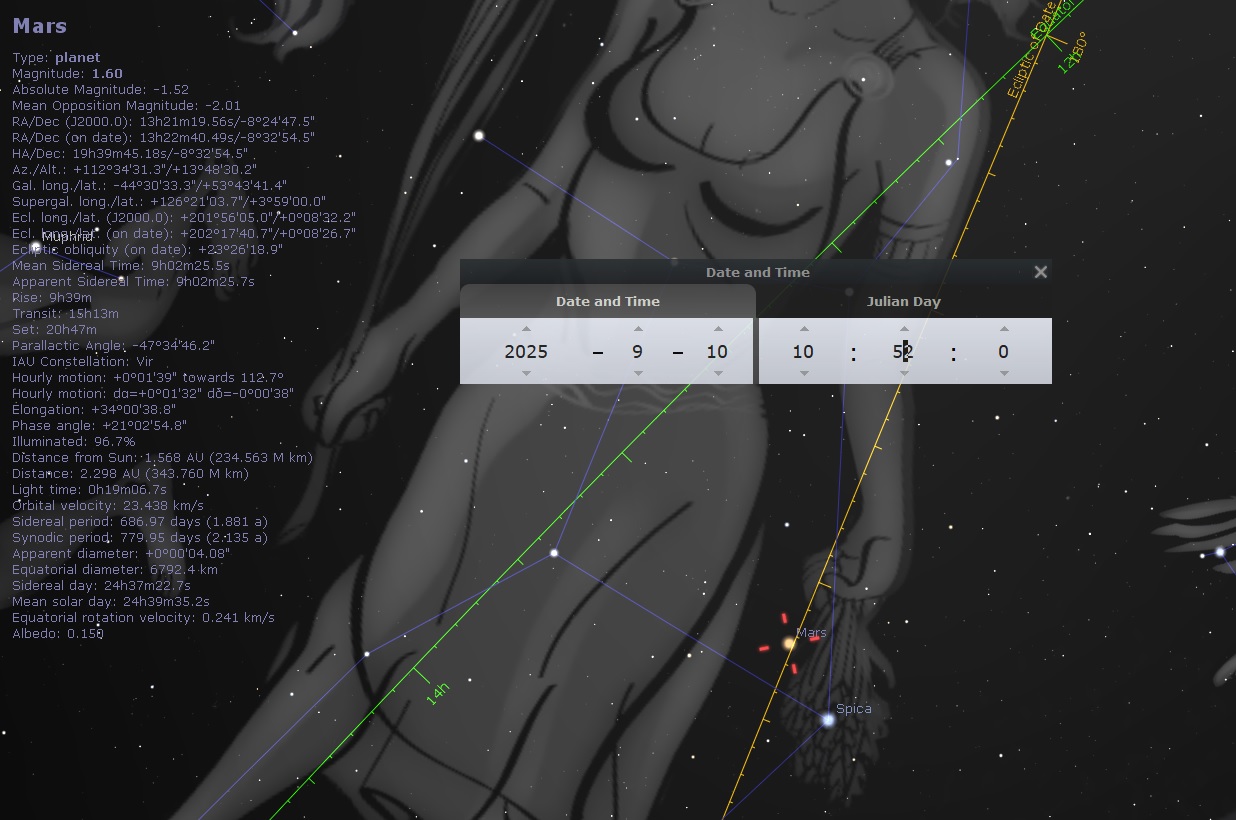Advance the minutes with the up arrow
Screen dimensions: 1236x820
904,329
